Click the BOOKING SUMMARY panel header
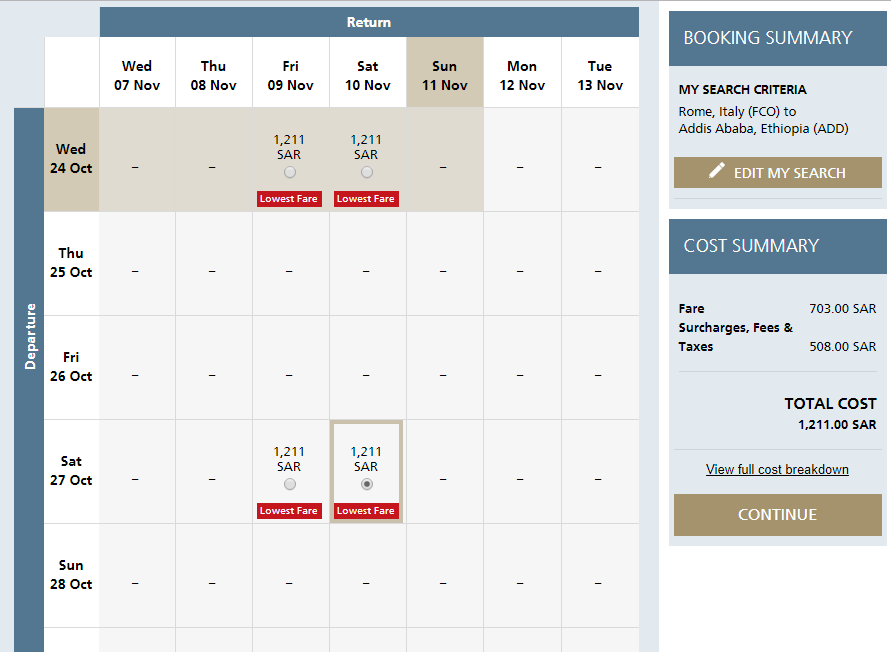 tap(777, 38)
